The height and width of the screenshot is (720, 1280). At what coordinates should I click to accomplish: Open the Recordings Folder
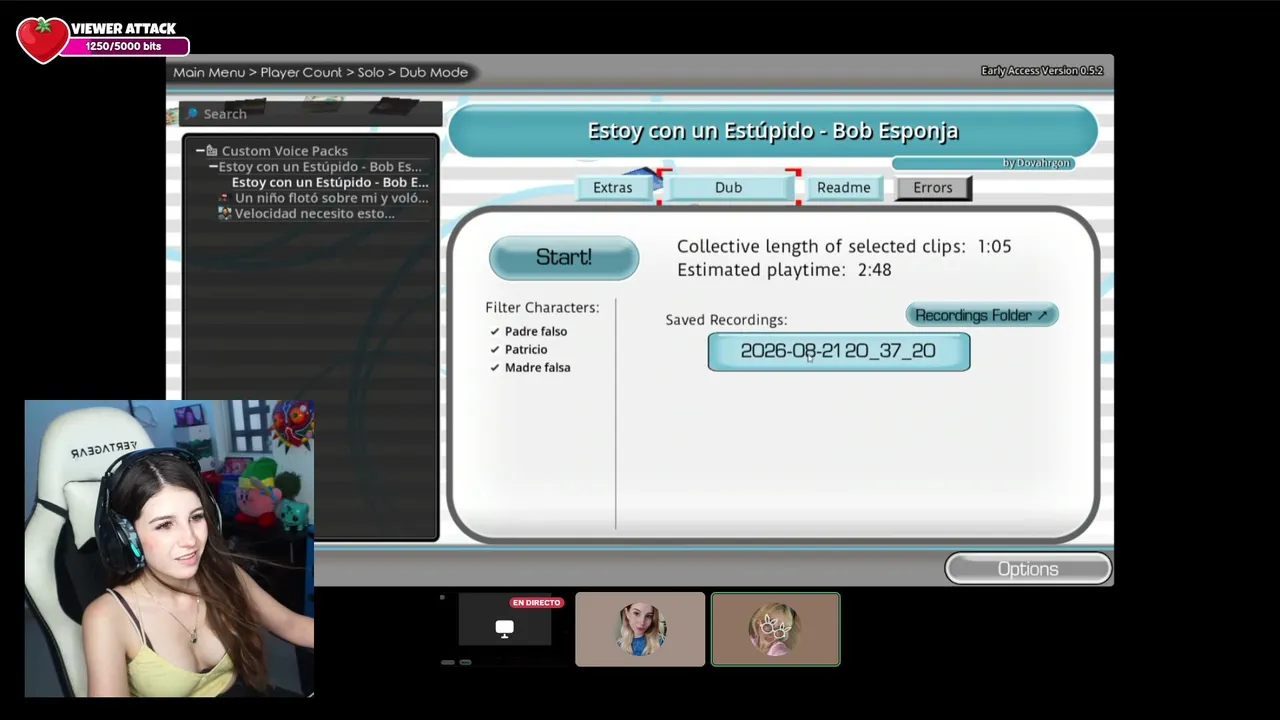[x=981, y=315]
